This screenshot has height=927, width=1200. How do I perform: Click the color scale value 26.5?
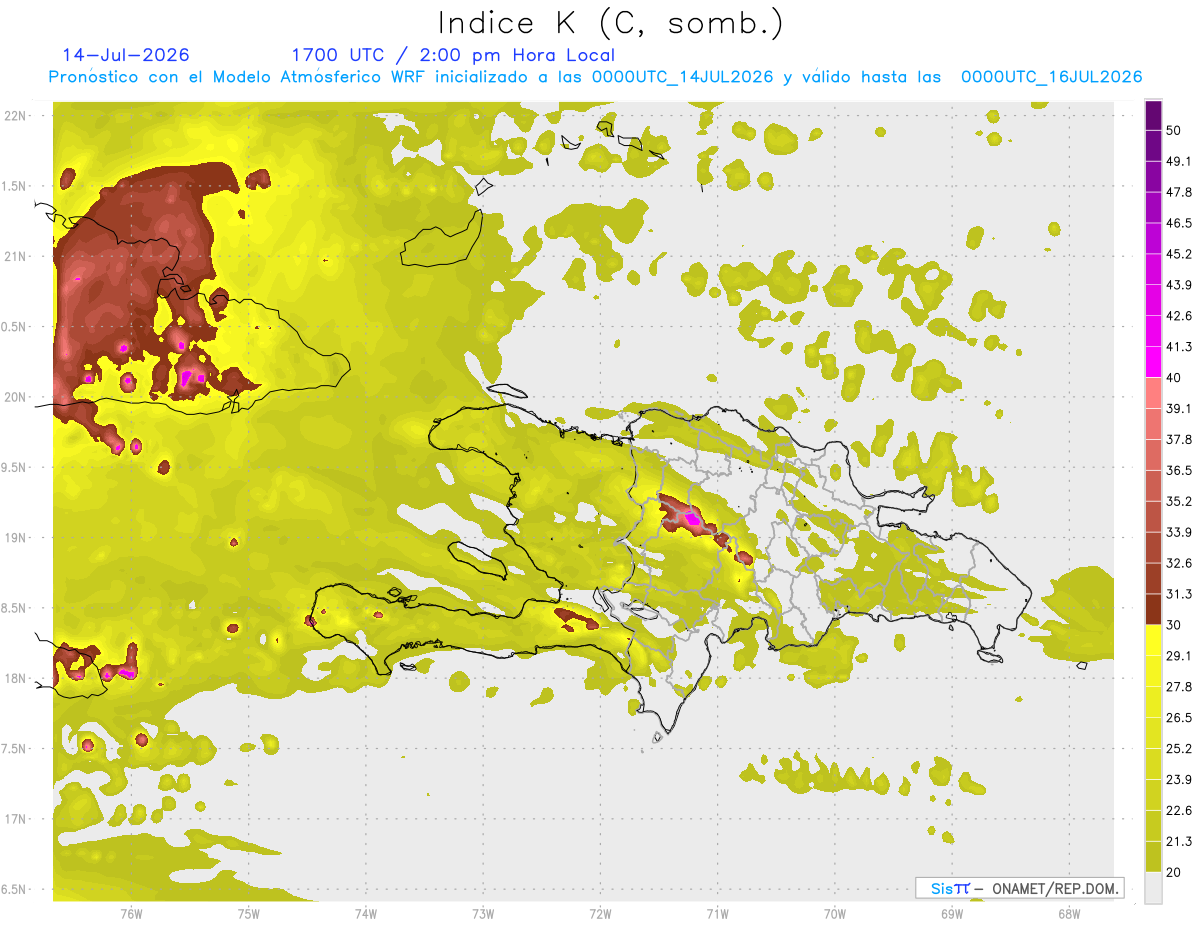point(1179,718)
